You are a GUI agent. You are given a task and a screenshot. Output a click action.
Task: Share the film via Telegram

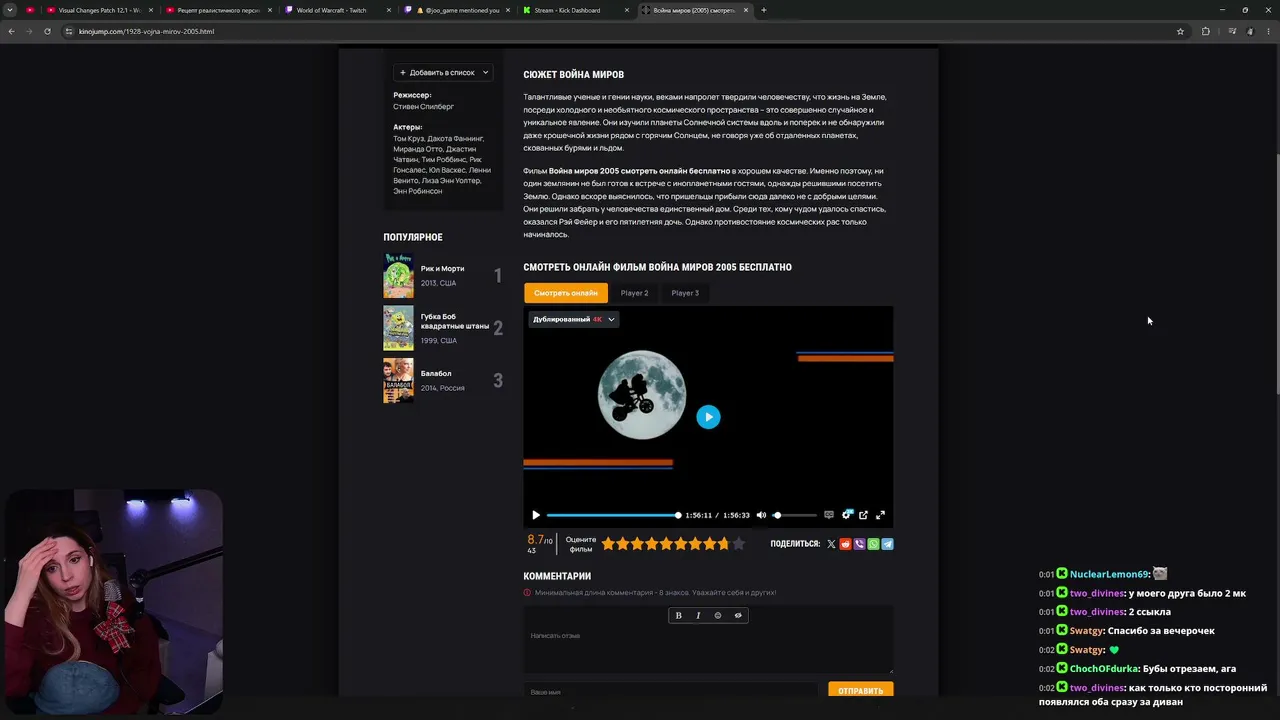(888, 544)
